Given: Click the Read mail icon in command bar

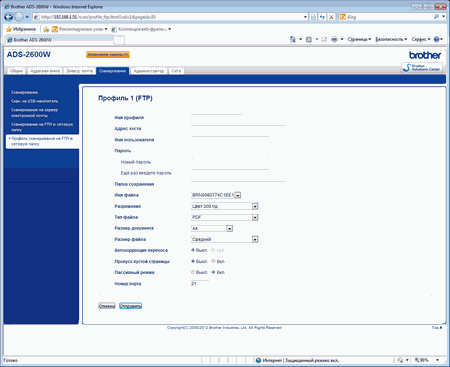Looking at the screenshot, I should coord(324,39).
